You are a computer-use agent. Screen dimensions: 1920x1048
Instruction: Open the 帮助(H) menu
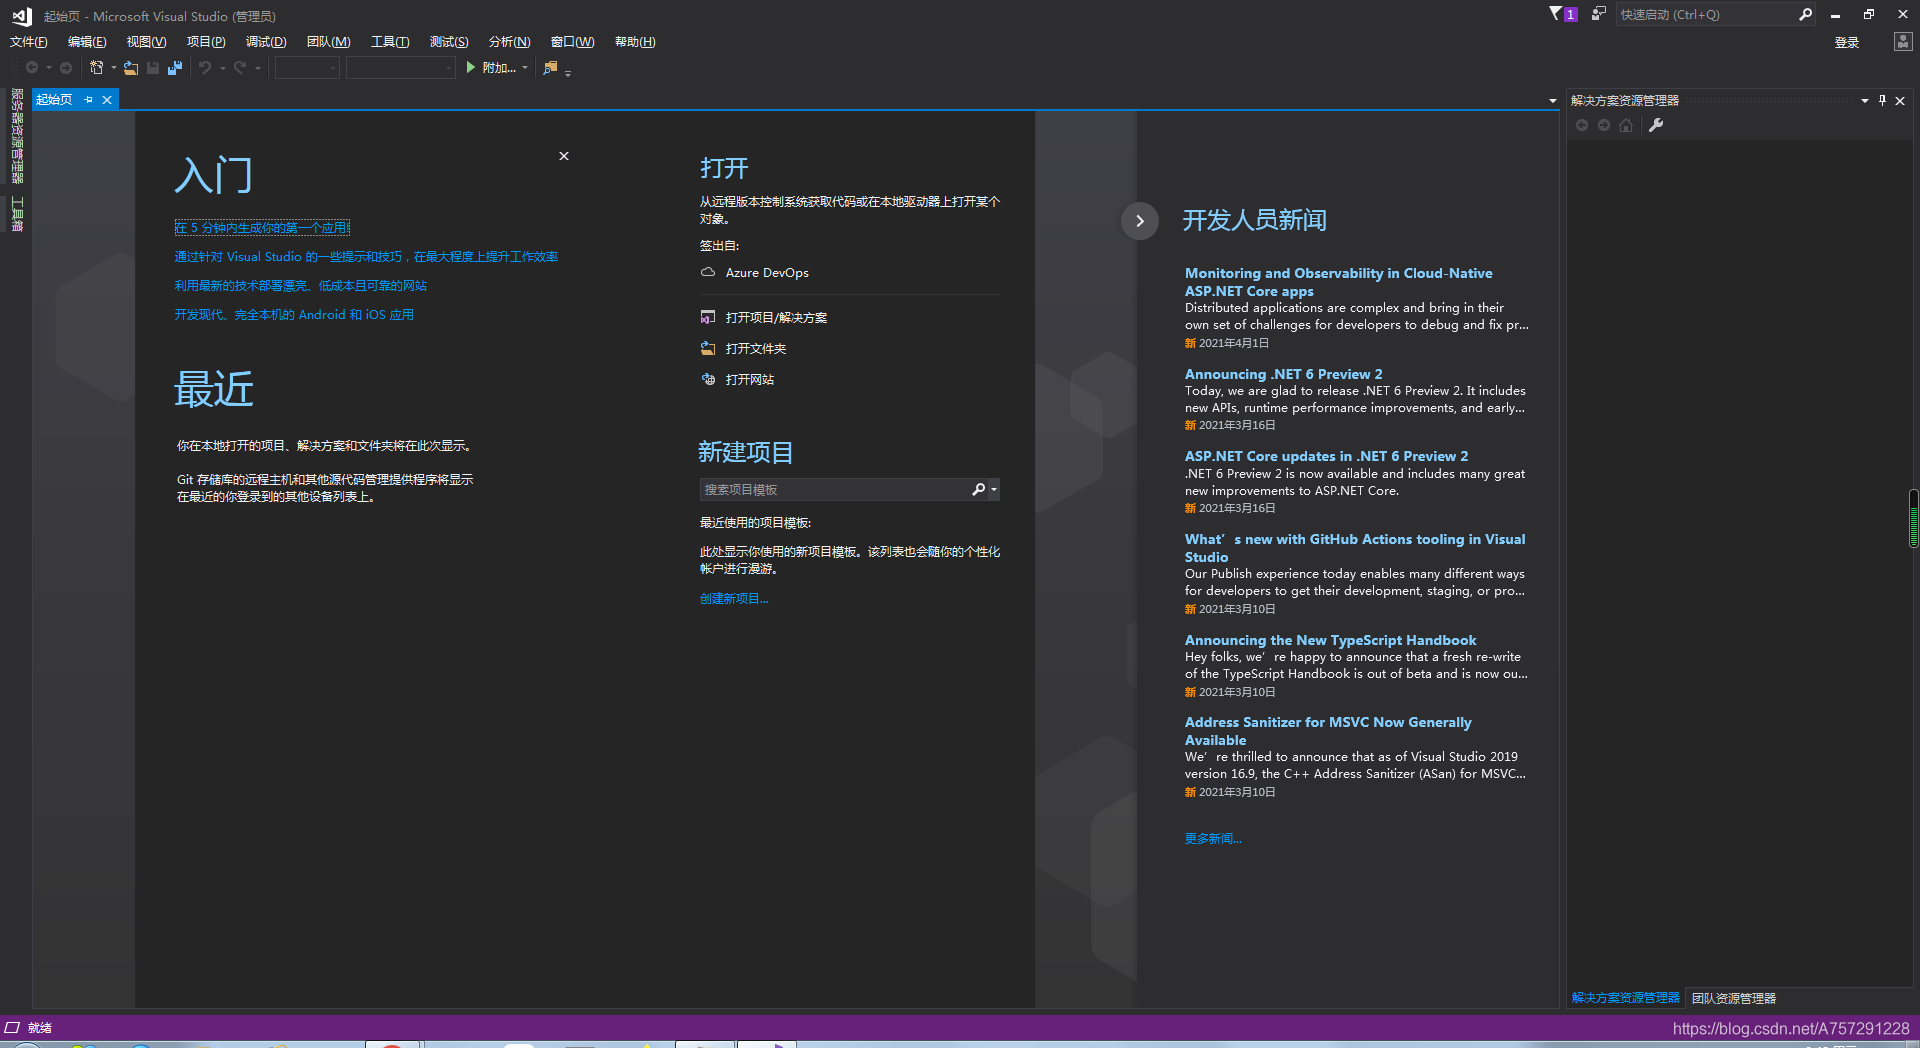click(x=635, y=42)
